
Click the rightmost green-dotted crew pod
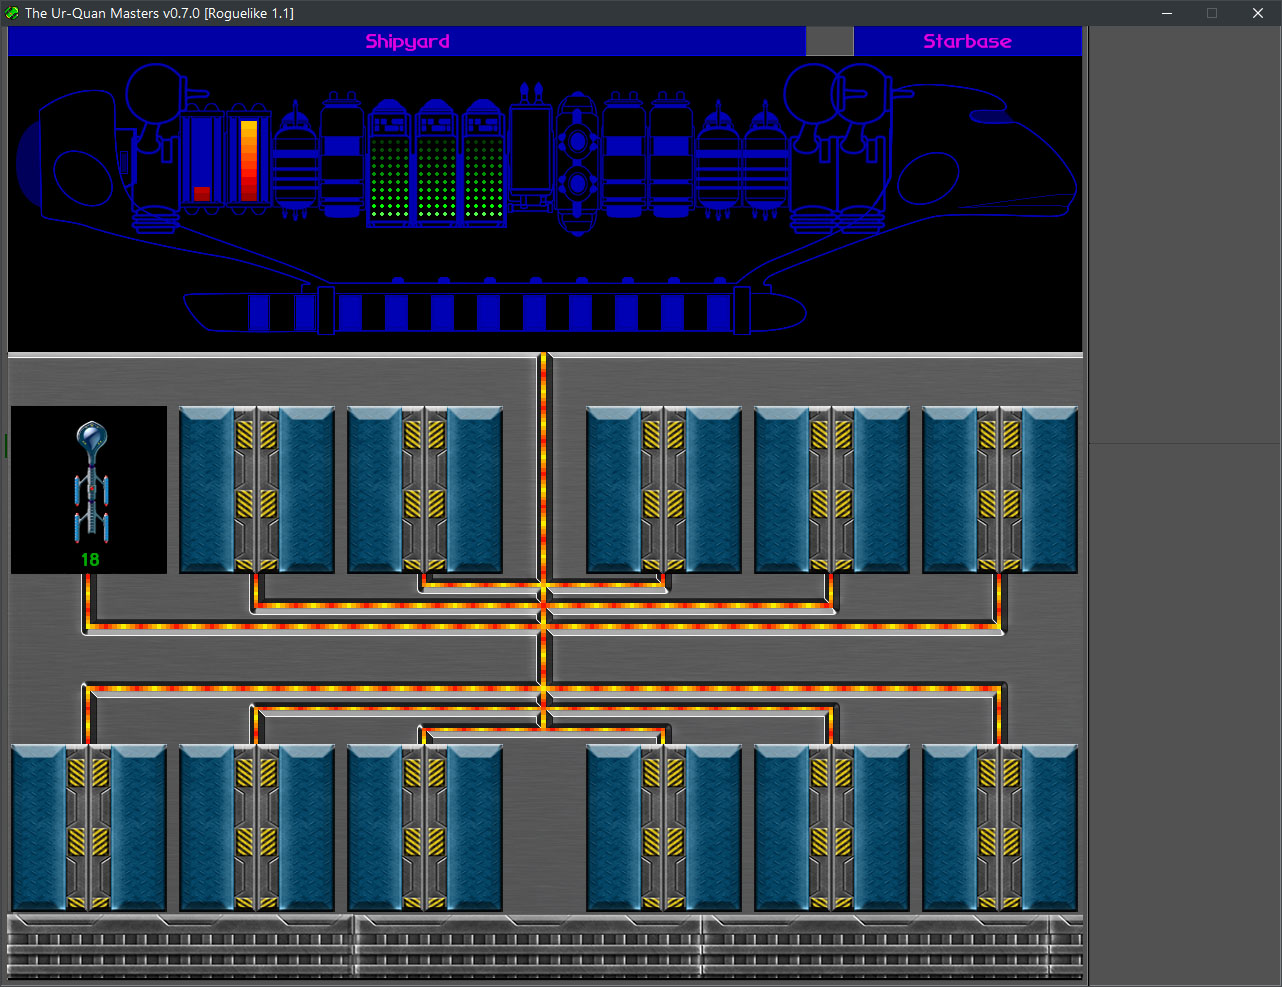483,164
